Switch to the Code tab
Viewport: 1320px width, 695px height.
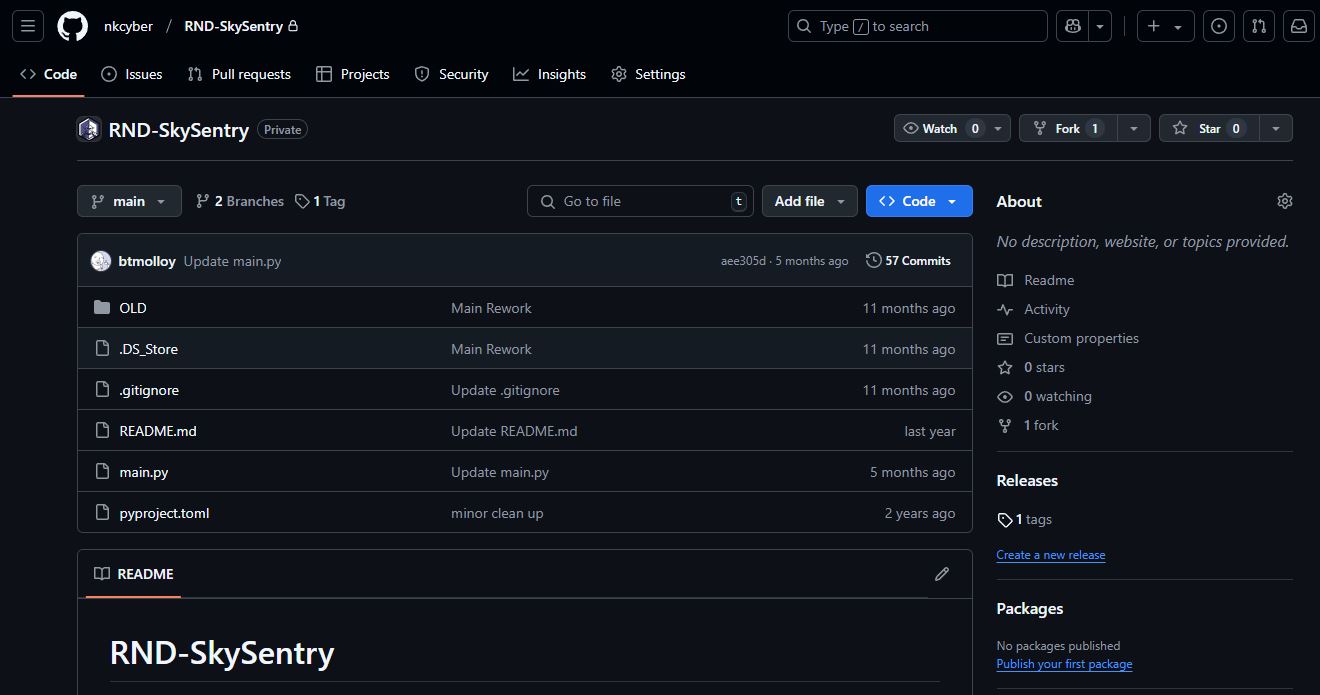(x=48, y=74)
